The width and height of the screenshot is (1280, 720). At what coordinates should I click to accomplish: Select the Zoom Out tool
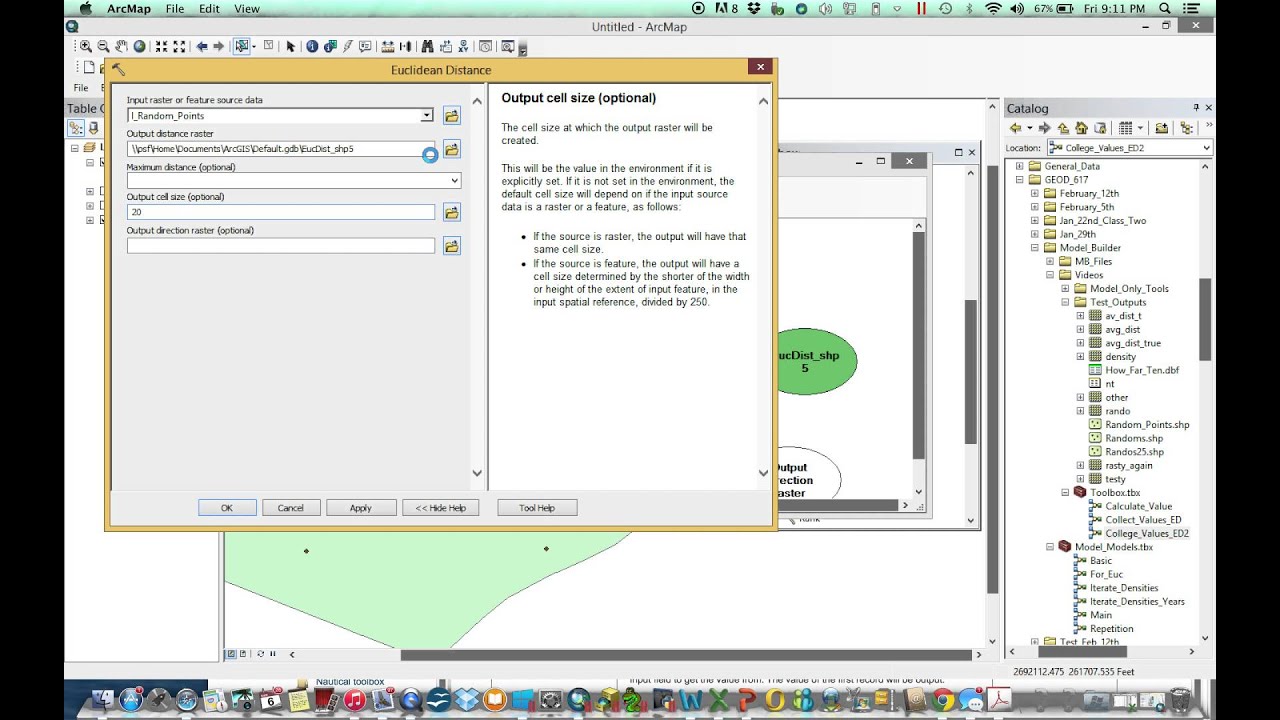[x=103, y=46]
